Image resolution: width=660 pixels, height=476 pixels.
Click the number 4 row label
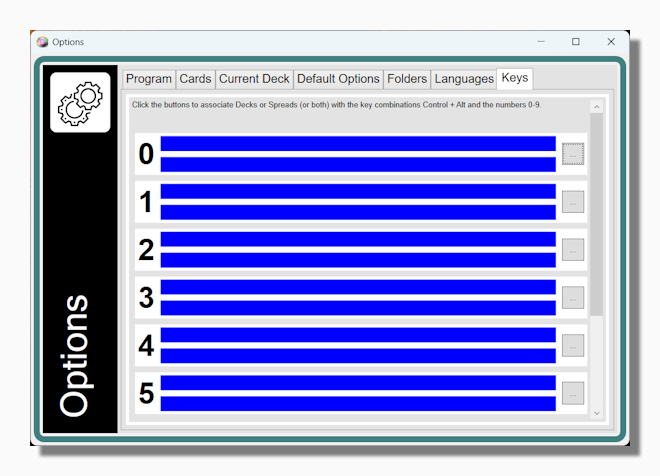point(146,346)
